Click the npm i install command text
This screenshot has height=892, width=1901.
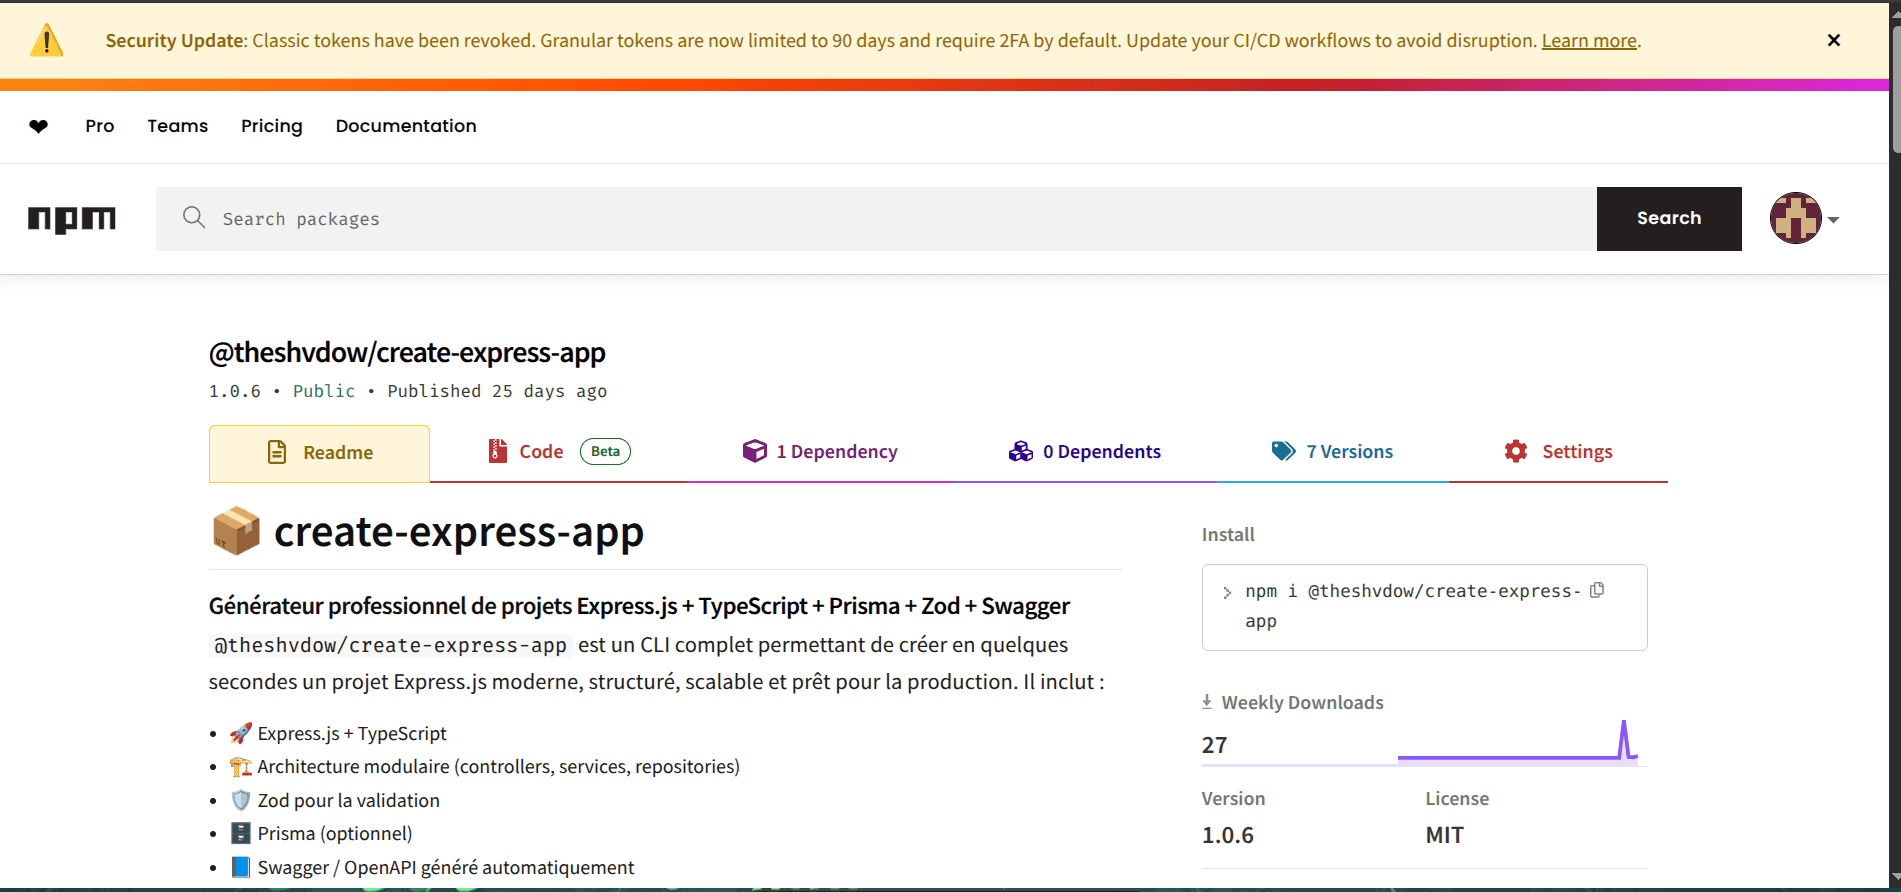1412,606
